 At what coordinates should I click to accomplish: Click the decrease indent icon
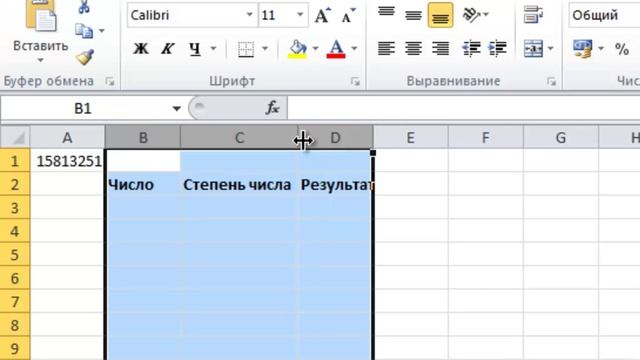click(x=471, y=49)
